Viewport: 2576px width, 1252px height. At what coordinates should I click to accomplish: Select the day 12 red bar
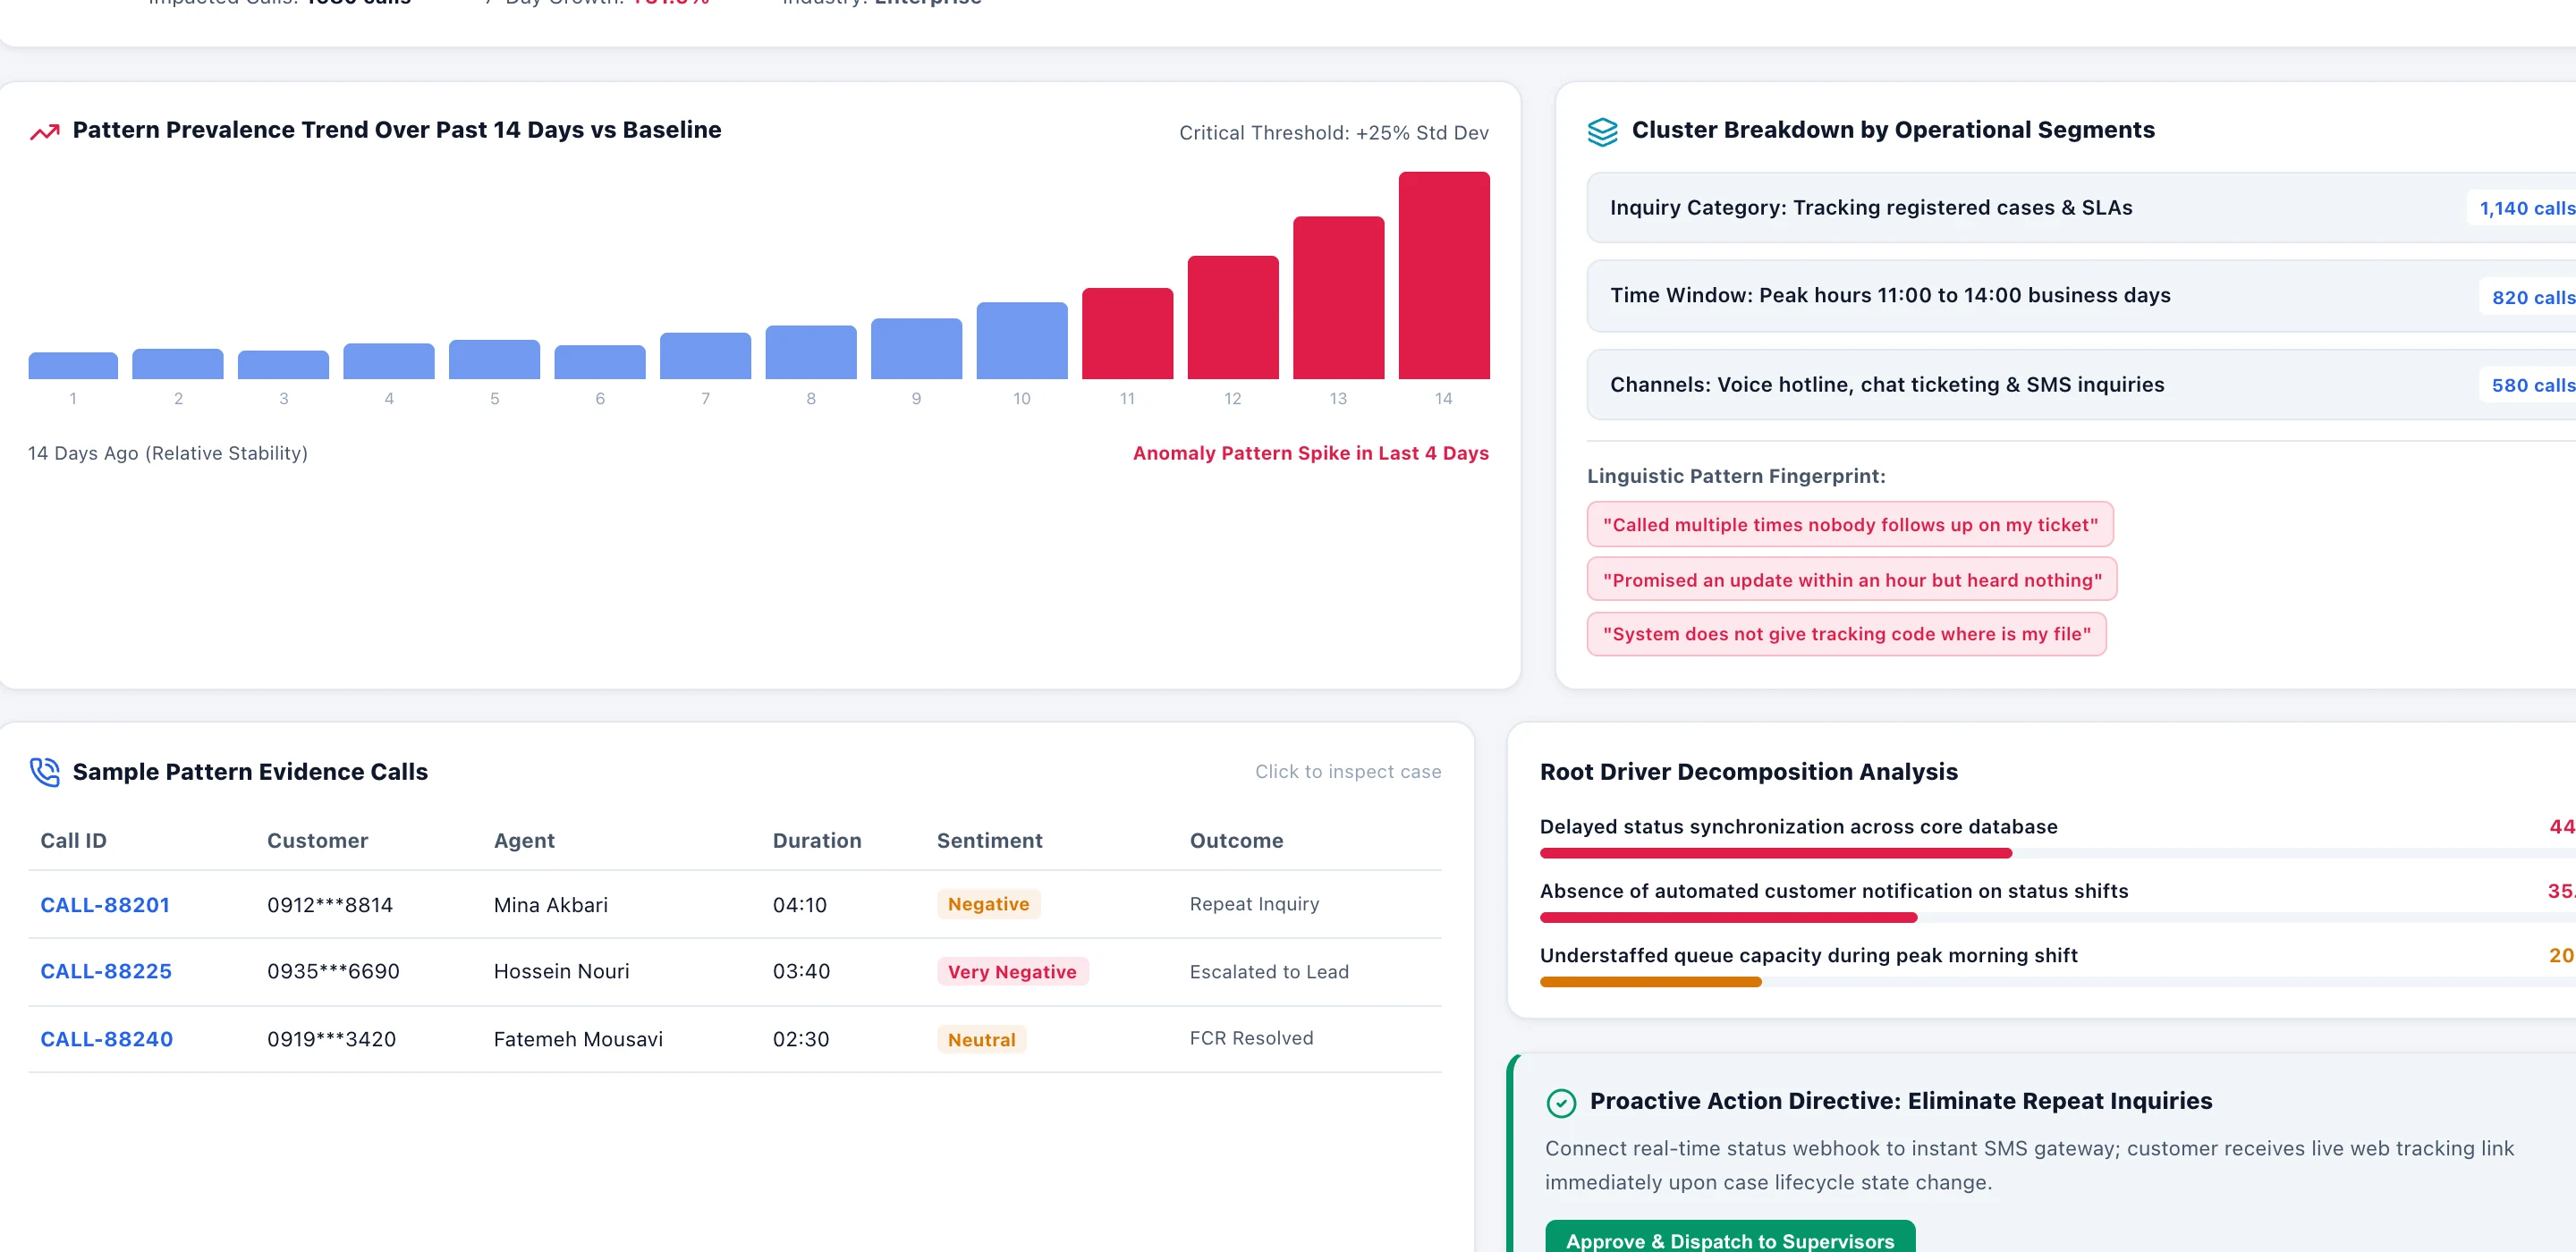1233,317
